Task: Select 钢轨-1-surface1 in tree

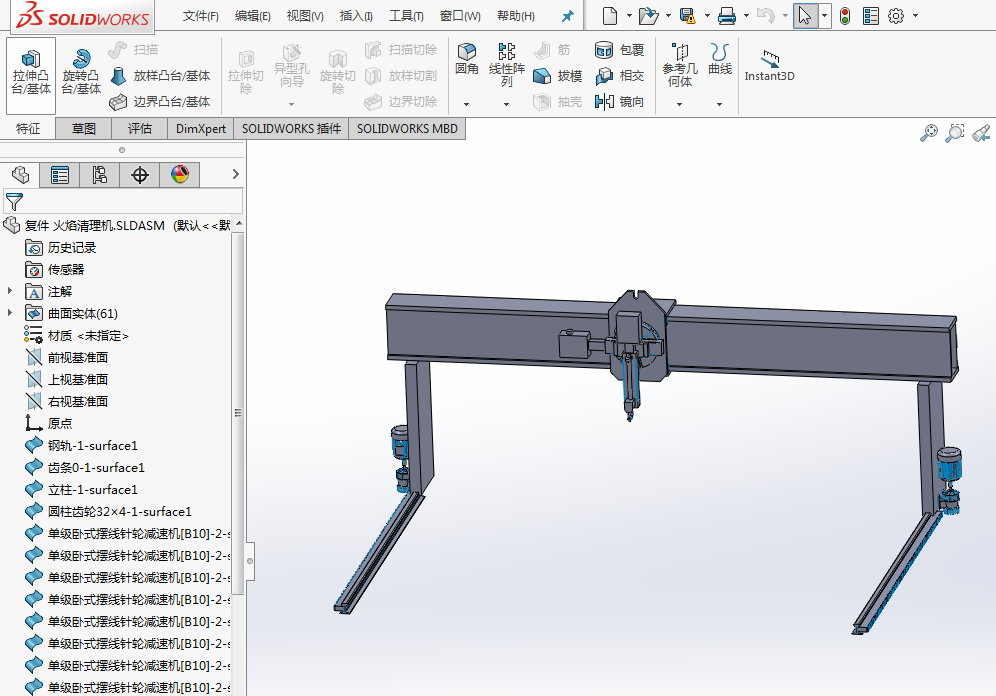Action: click(81, 446)
